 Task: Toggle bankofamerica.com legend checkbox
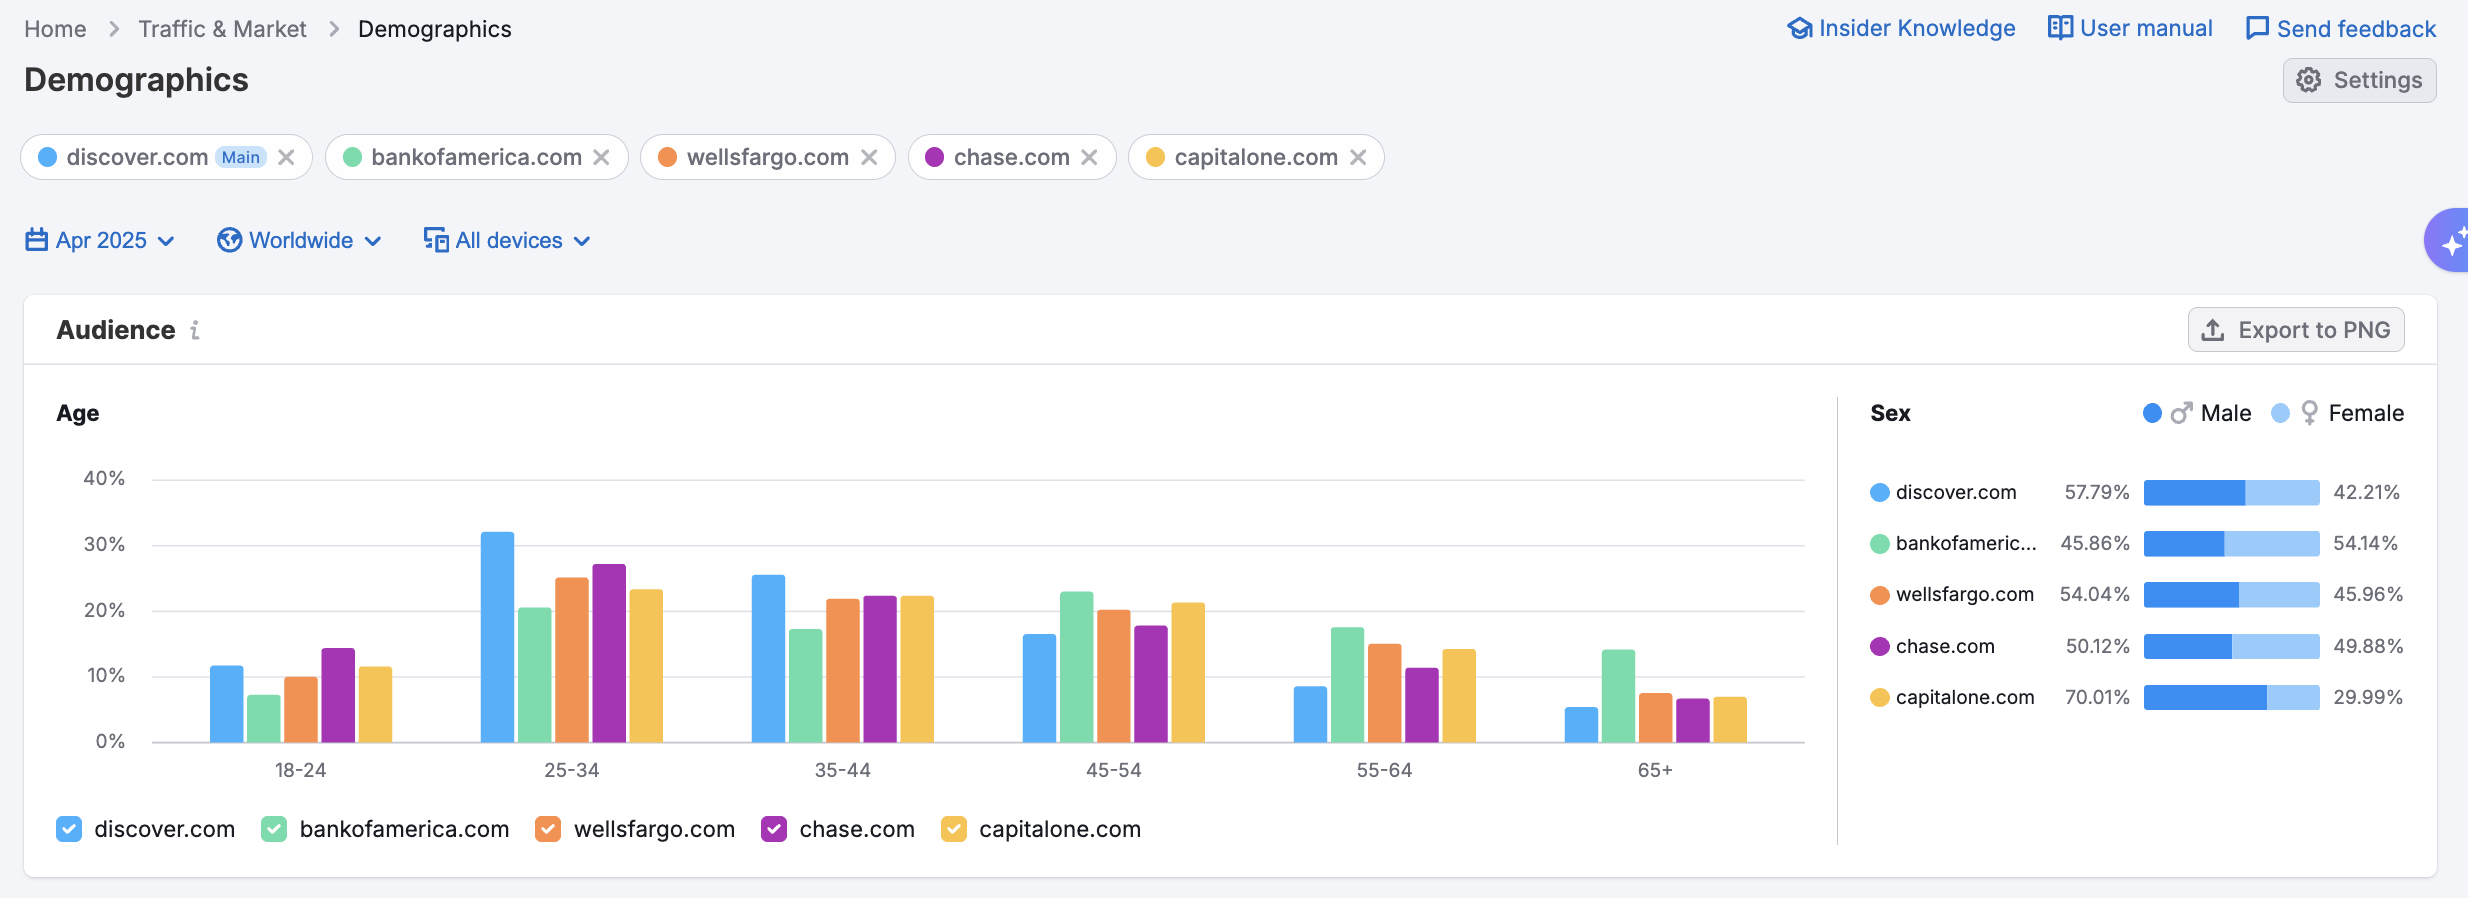point(274,829)
